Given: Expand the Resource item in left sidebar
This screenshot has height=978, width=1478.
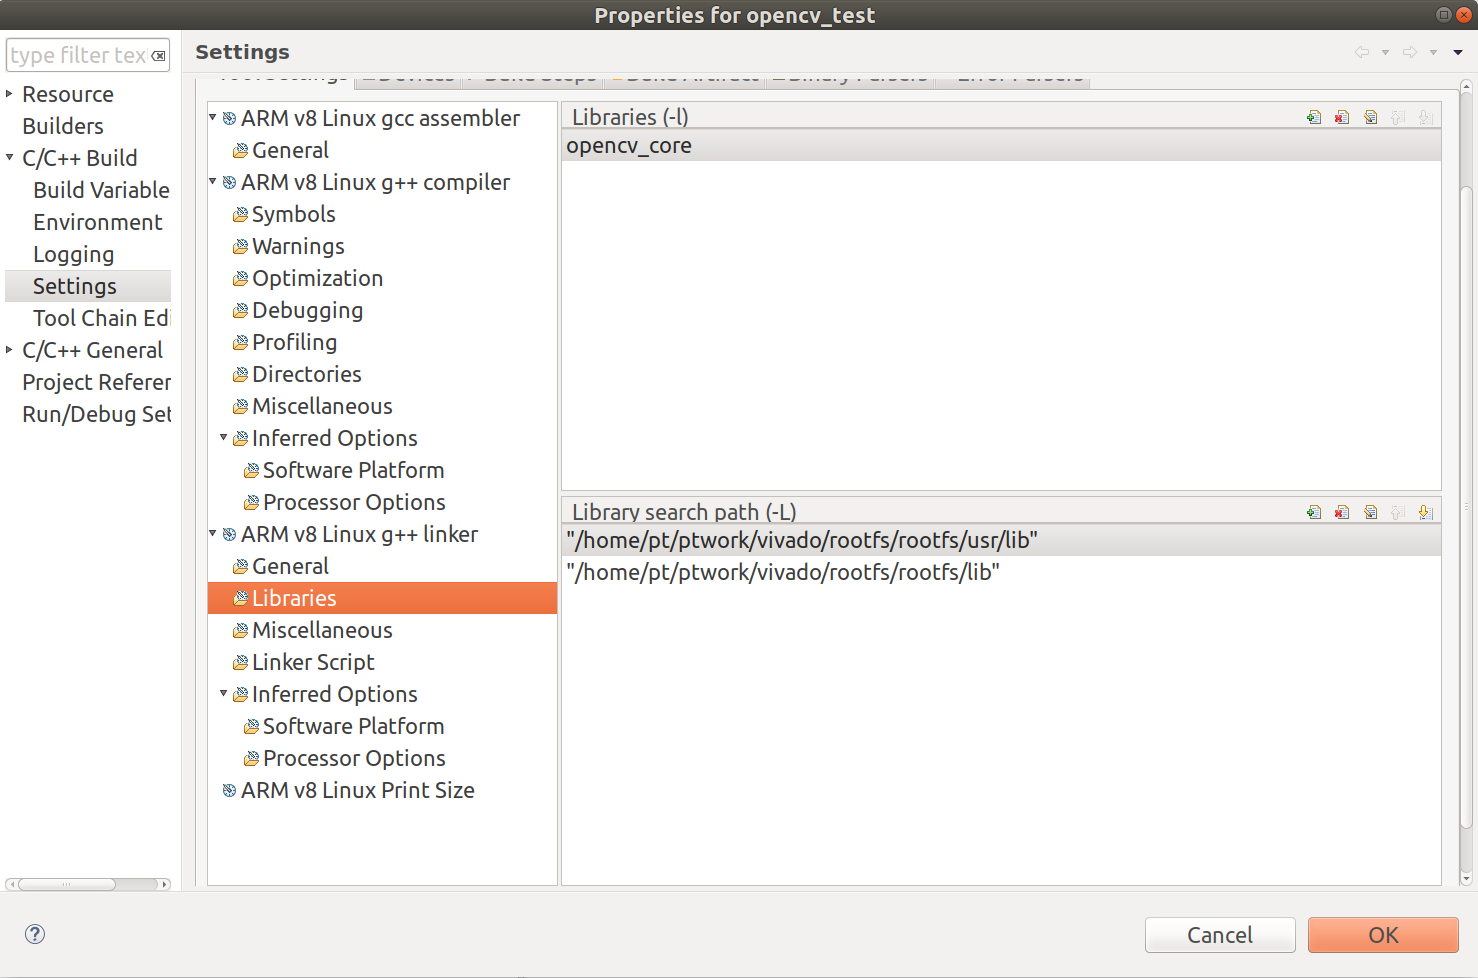Looking at the screenshot, I should coord(9,93).
